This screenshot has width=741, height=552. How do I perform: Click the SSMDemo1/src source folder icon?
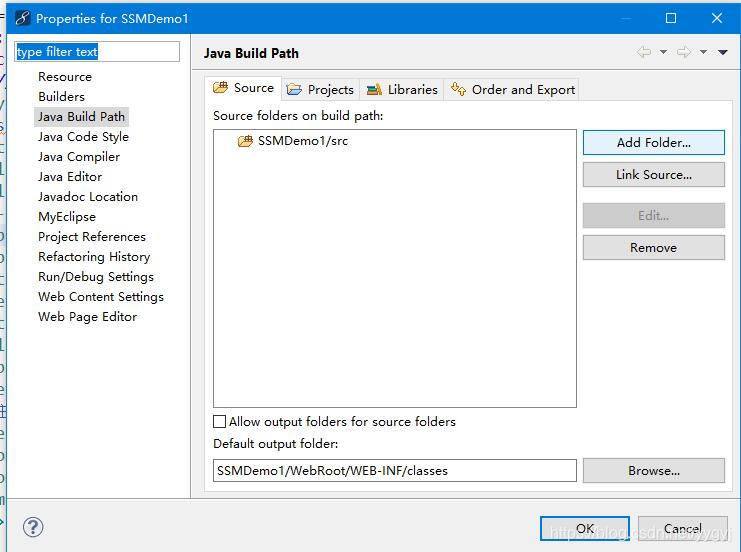pos(245,141)
